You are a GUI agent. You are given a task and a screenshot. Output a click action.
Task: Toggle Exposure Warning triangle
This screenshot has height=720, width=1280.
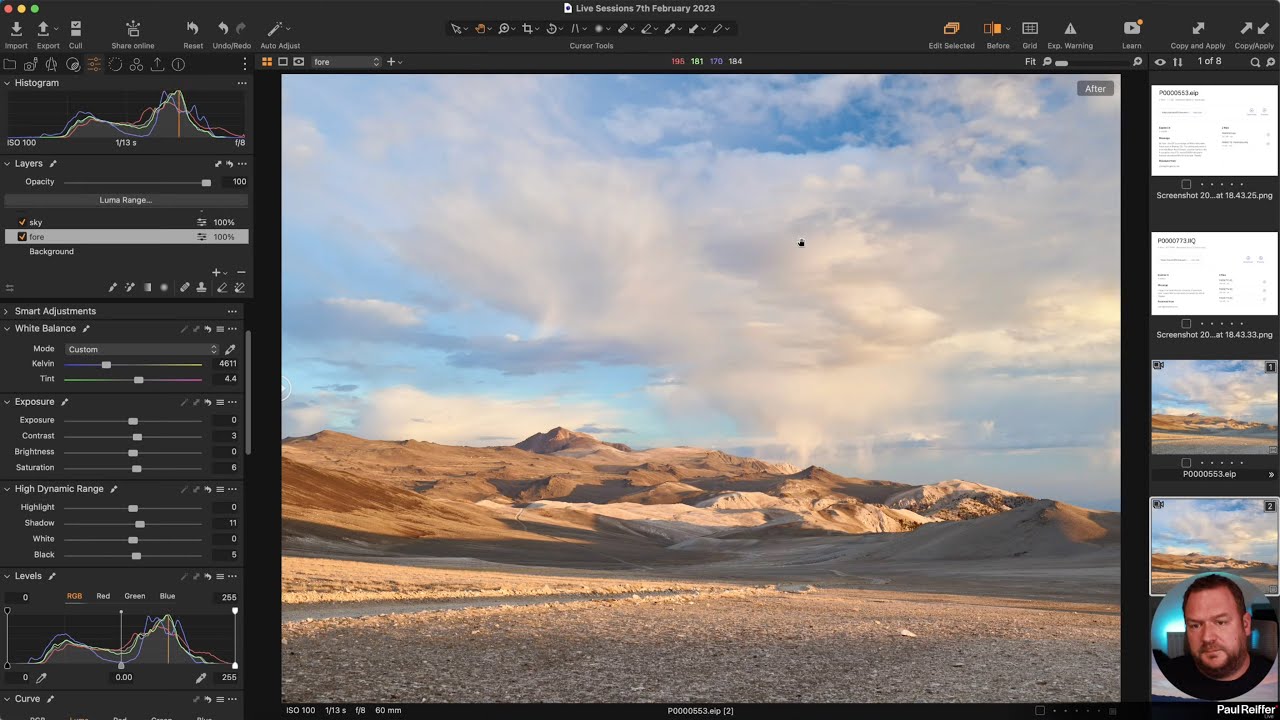(1070, 29)
